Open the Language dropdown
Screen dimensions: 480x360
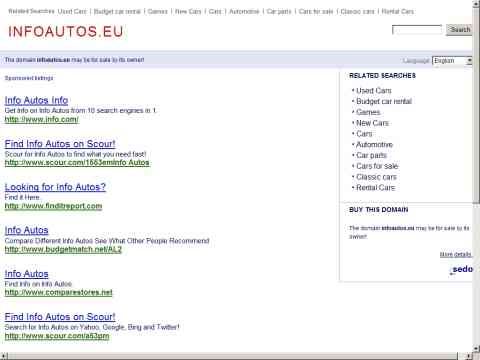(x=452, y=61)
